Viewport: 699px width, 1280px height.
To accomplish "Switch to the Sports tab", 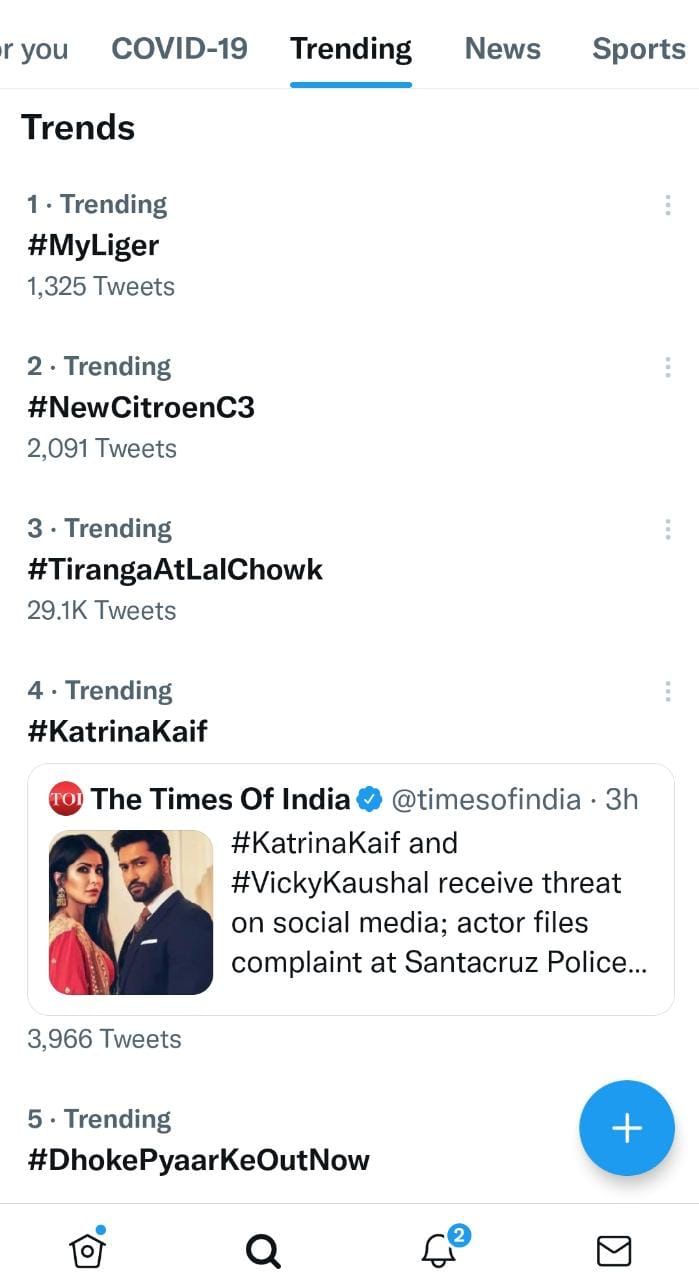I will click(638, 48).
